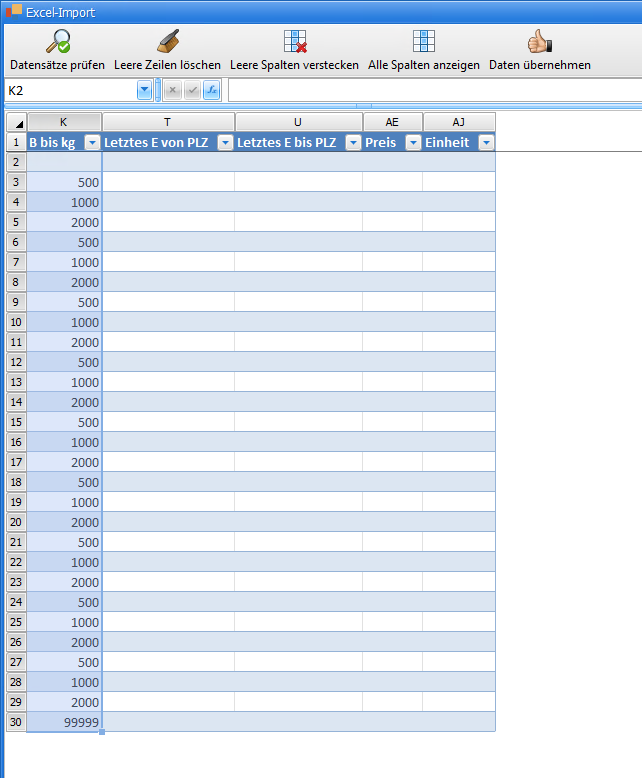Image resolution: width=642 pixels, height=778 pixels.
Task: Click cell with 2000 in row 29
Action: coord(64,702)
